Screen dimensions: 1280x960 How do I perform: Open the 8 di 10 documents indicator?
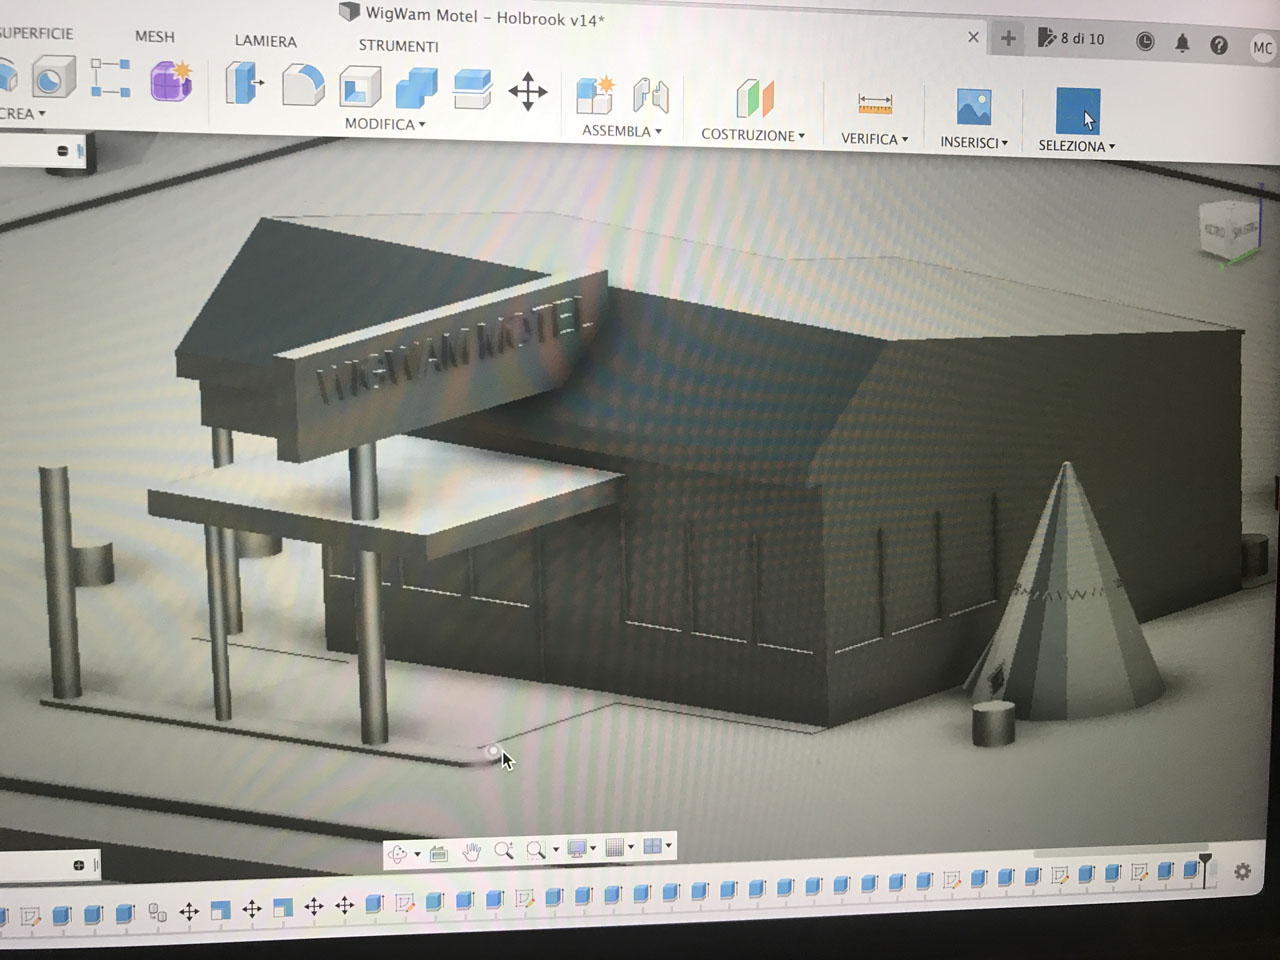pyautogui.click(x=1071, y=39)
